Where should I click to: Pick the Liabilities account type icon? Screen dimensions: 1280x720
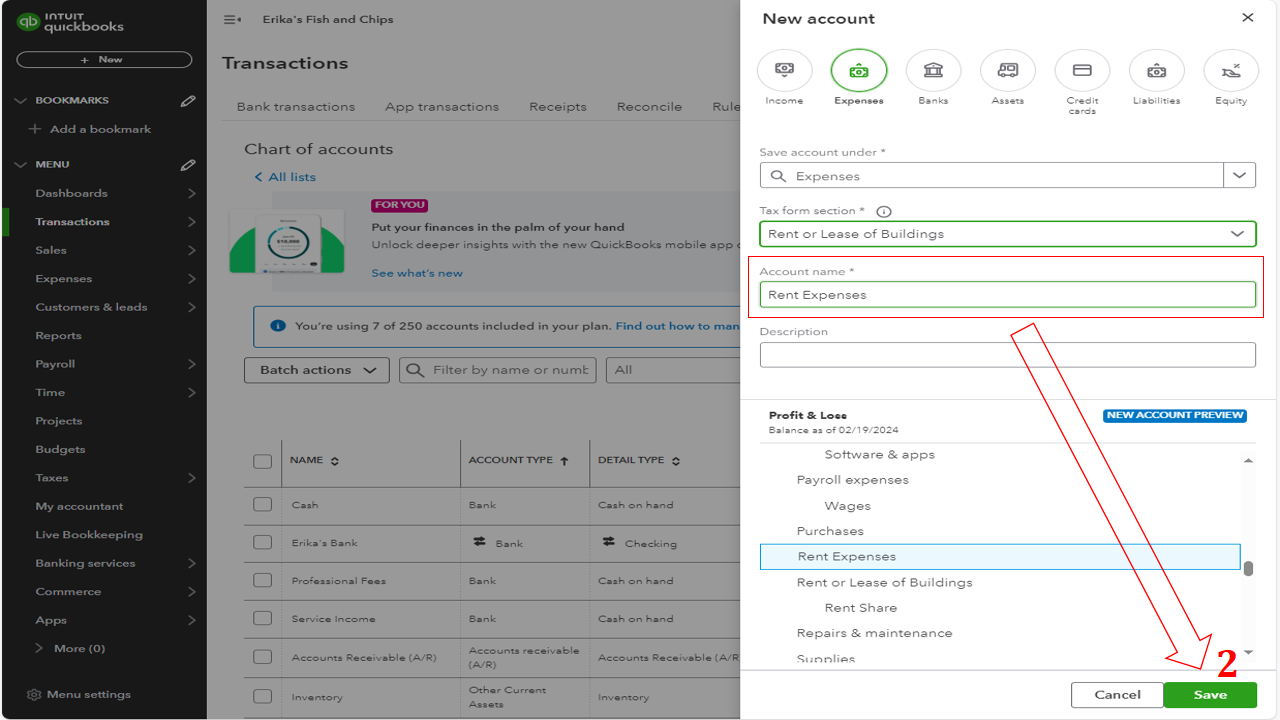(1157, 70)
